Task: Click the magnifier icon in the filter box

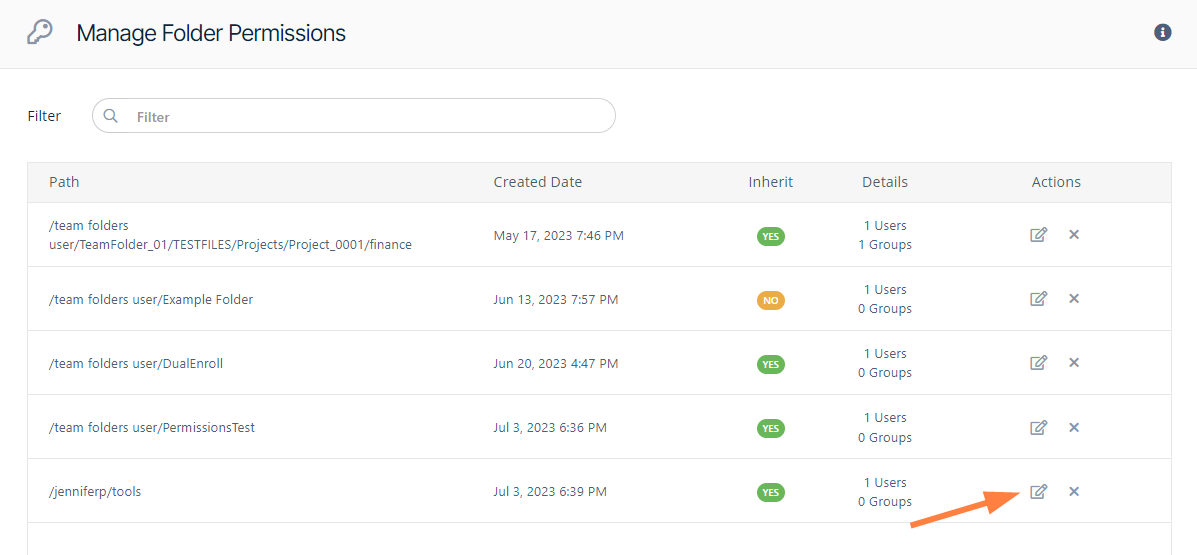Action: click(111, 116)
